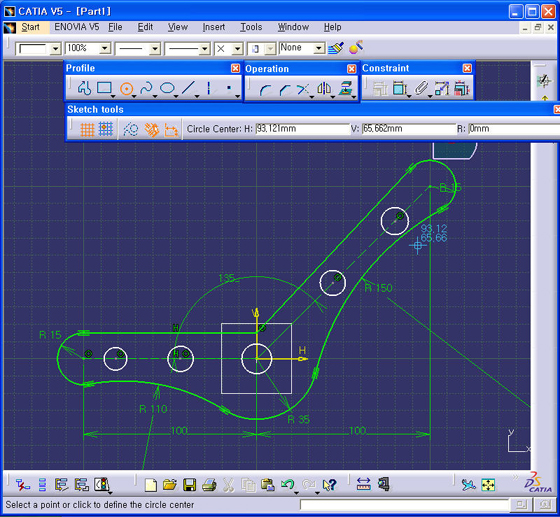Expand the None layer dropdown
Screen dimensions: 560x517
click(319, 48)
